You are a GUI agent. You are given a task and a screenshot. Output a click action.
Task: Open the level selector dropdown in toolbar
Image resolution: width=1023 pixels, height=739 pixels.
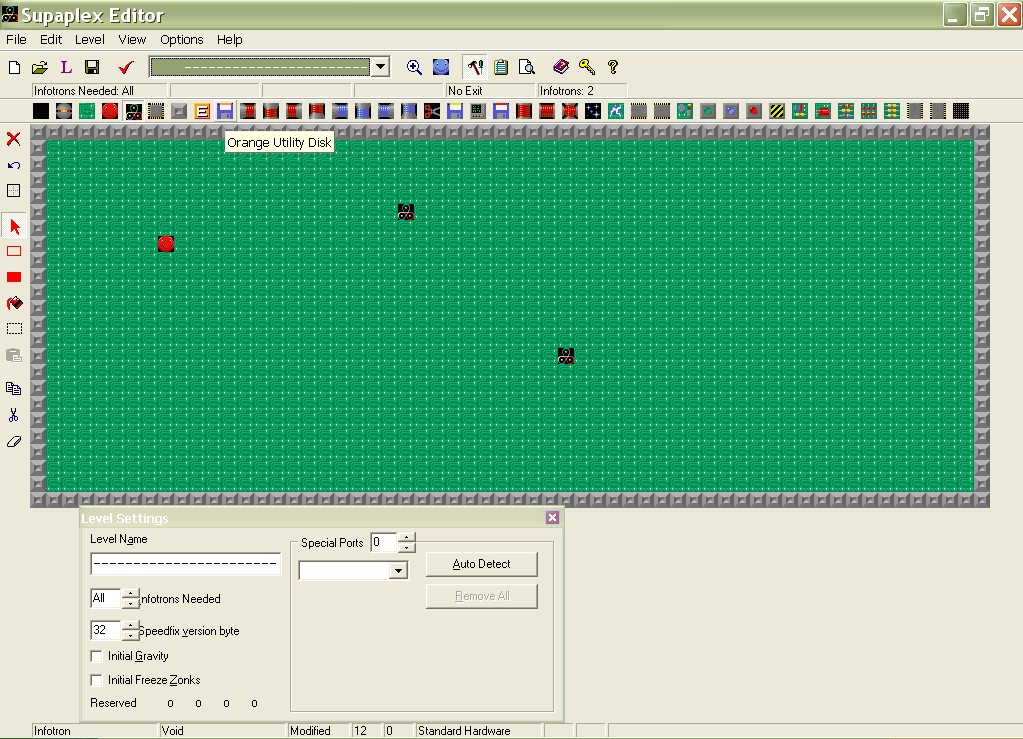point(380,67)
